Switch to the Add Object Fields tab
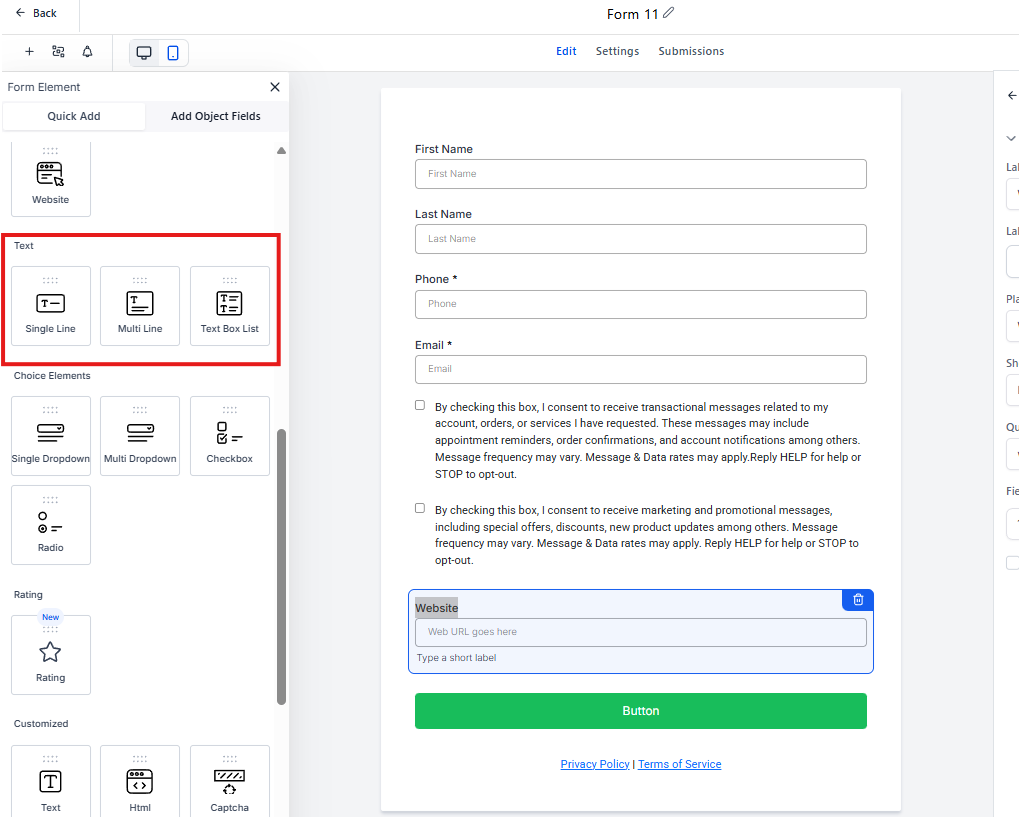This screenshot has width=1019, height=817. [215, 116]
